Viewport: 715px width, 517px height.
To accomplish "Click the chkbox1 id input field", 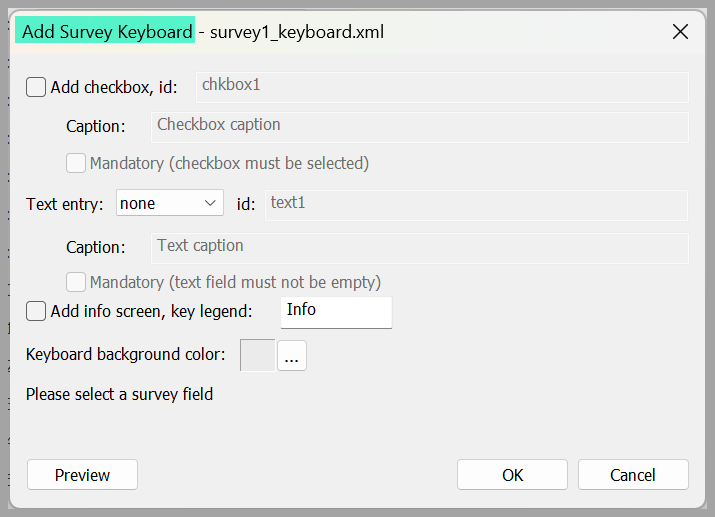I will (442, 87).
